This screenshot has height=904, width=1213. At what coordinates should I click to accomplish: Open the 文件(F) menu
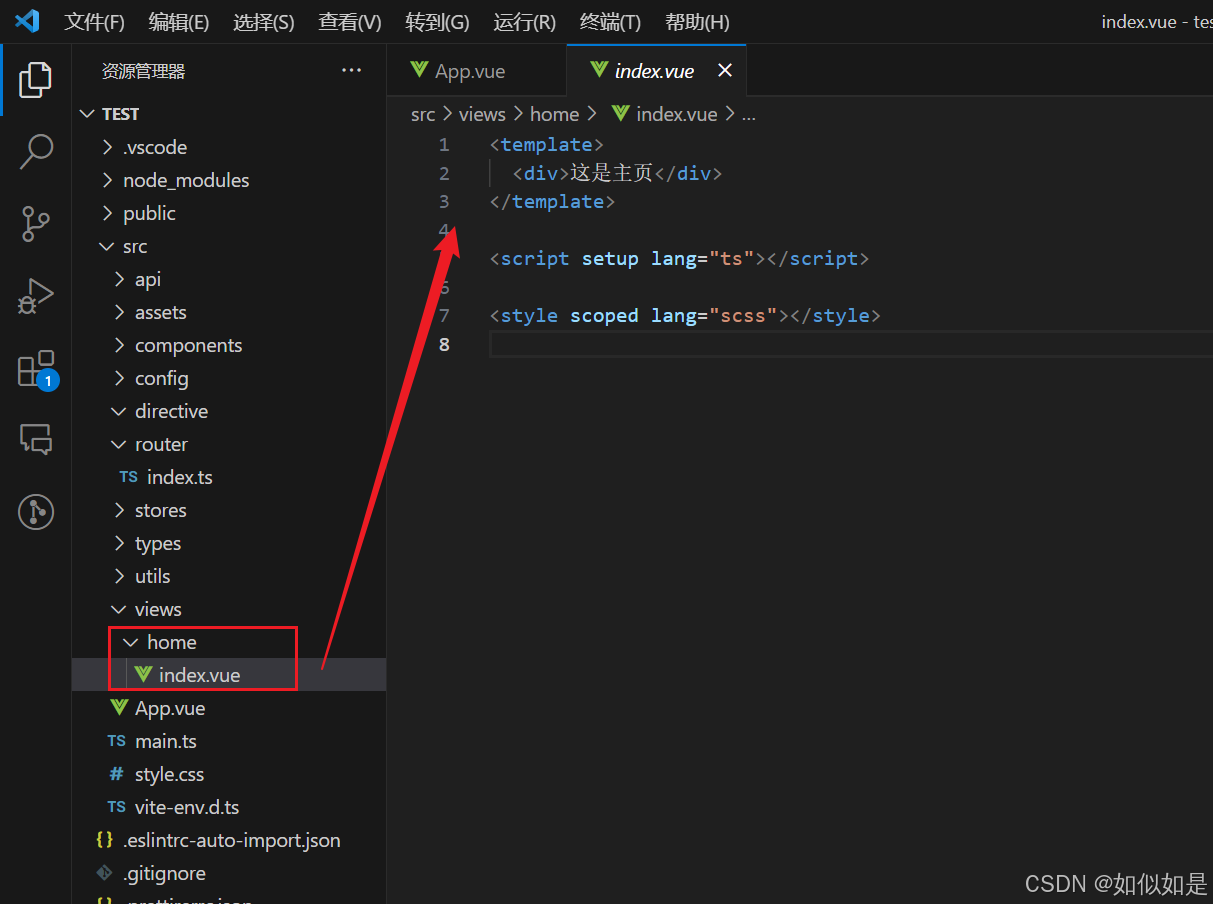95,22
